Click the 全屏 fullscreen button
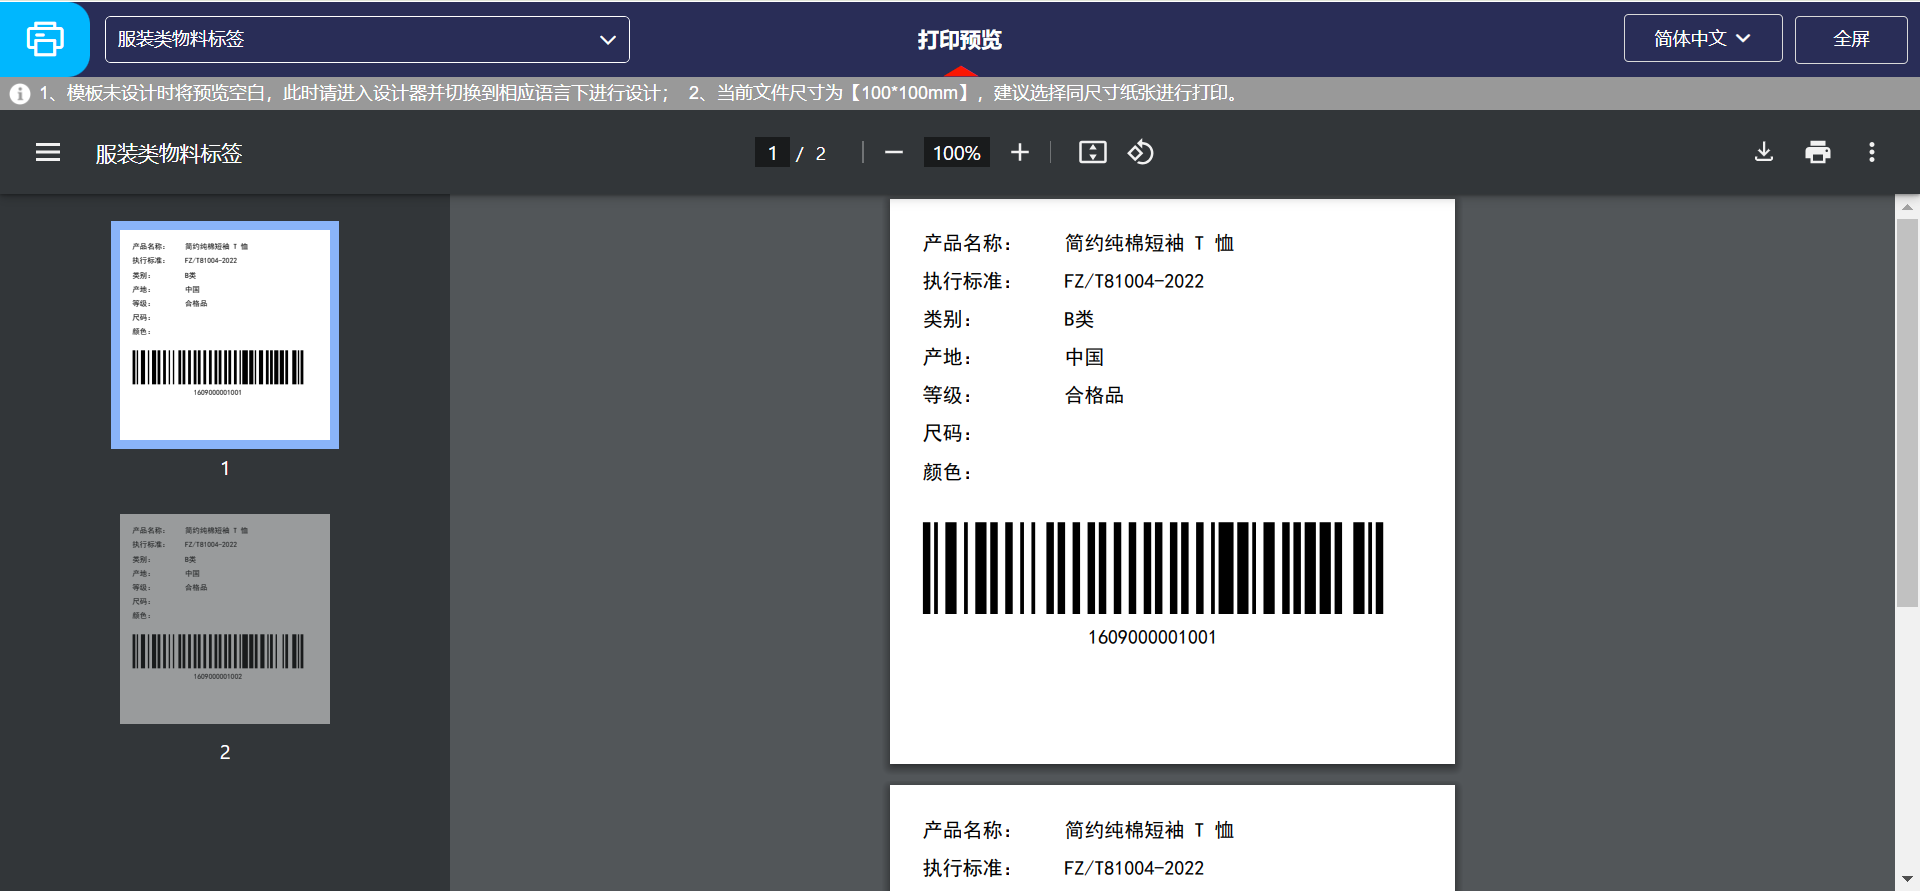 [1850, 39]
